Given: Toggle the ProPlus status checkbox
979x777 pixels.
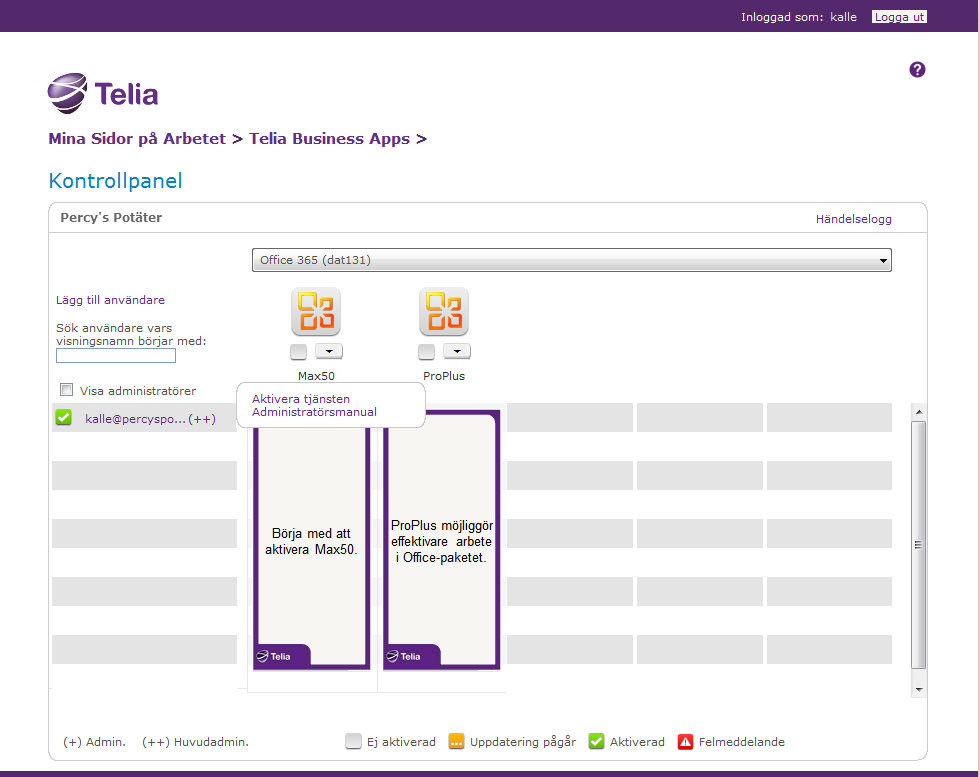Looking at the screenshot, I should coord(426,352).
